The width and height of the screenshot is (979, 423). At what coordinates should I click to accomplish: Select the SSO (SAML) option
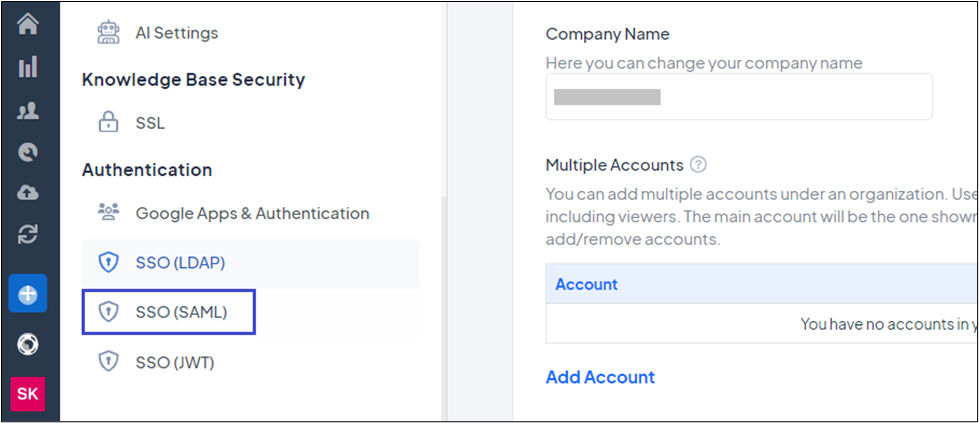pos(181,313)
